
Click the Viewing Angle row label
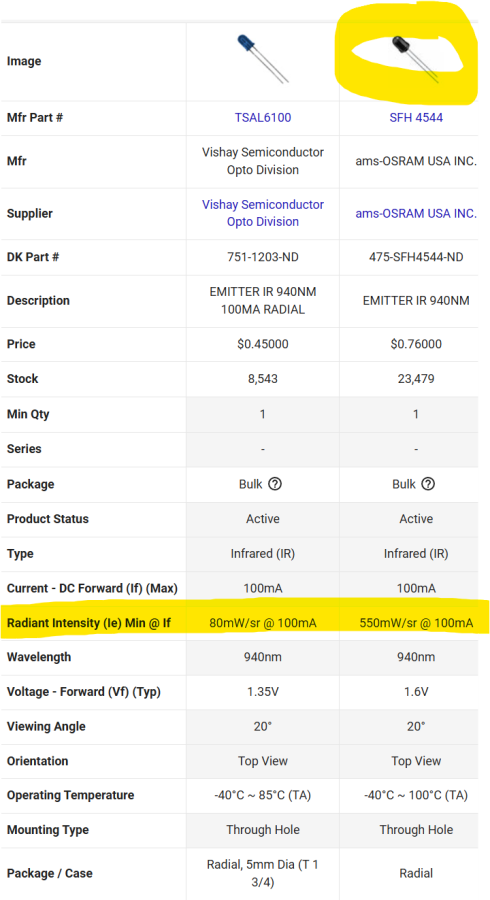[46, 726]
